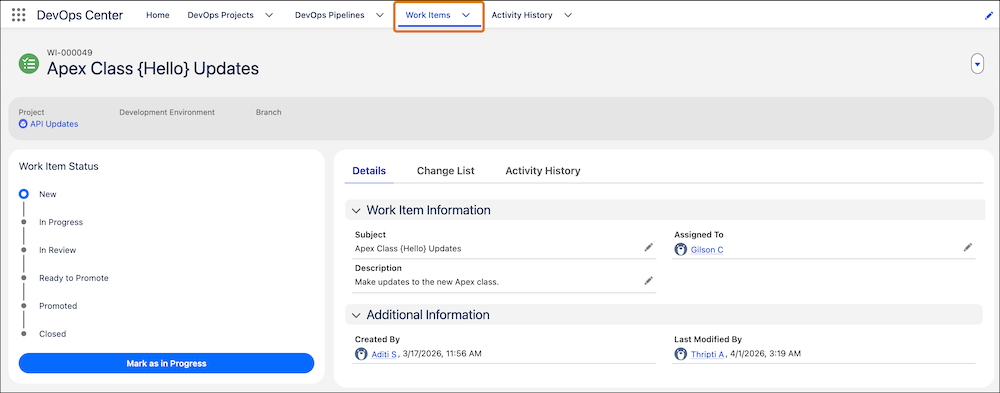Expand the DevOps Projects nav chevron
1000x393 pixels.
click(269, 15)
